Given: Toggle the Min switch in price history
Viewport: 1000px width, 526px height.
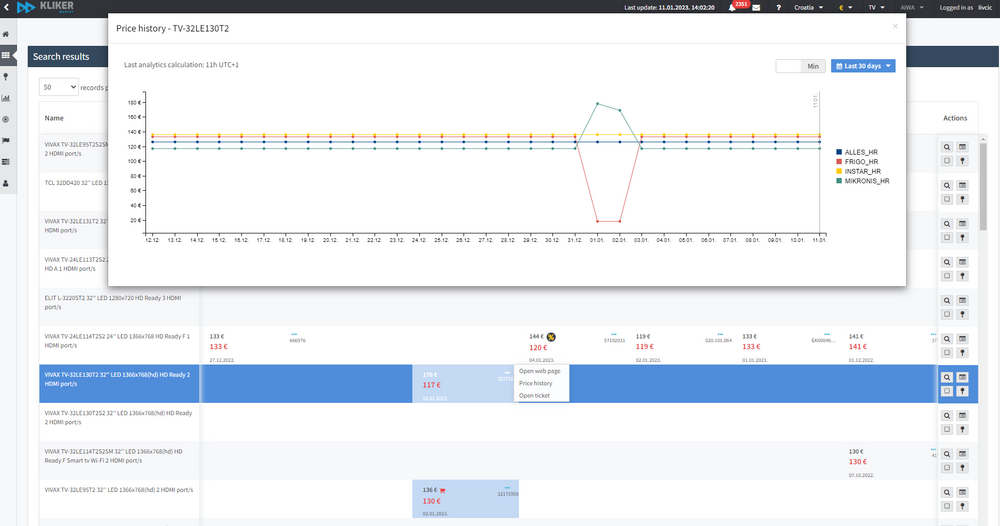Looking at the screenshot, I should click(x=800, y=66).
